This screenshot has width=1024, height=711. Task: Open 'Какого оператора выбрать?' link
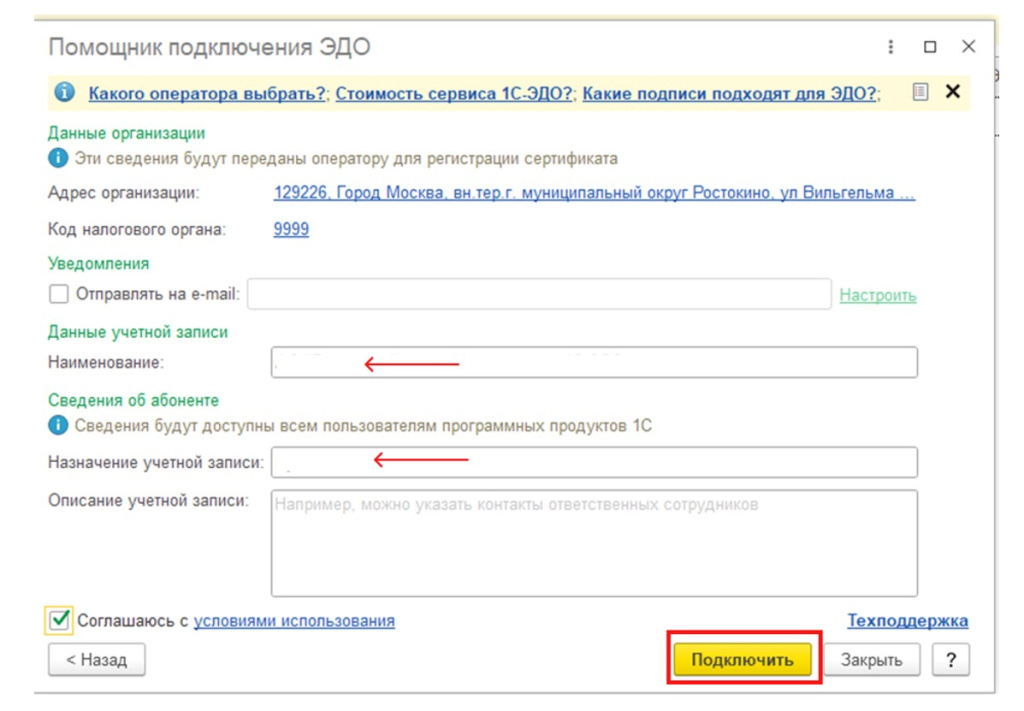[207, 93]
